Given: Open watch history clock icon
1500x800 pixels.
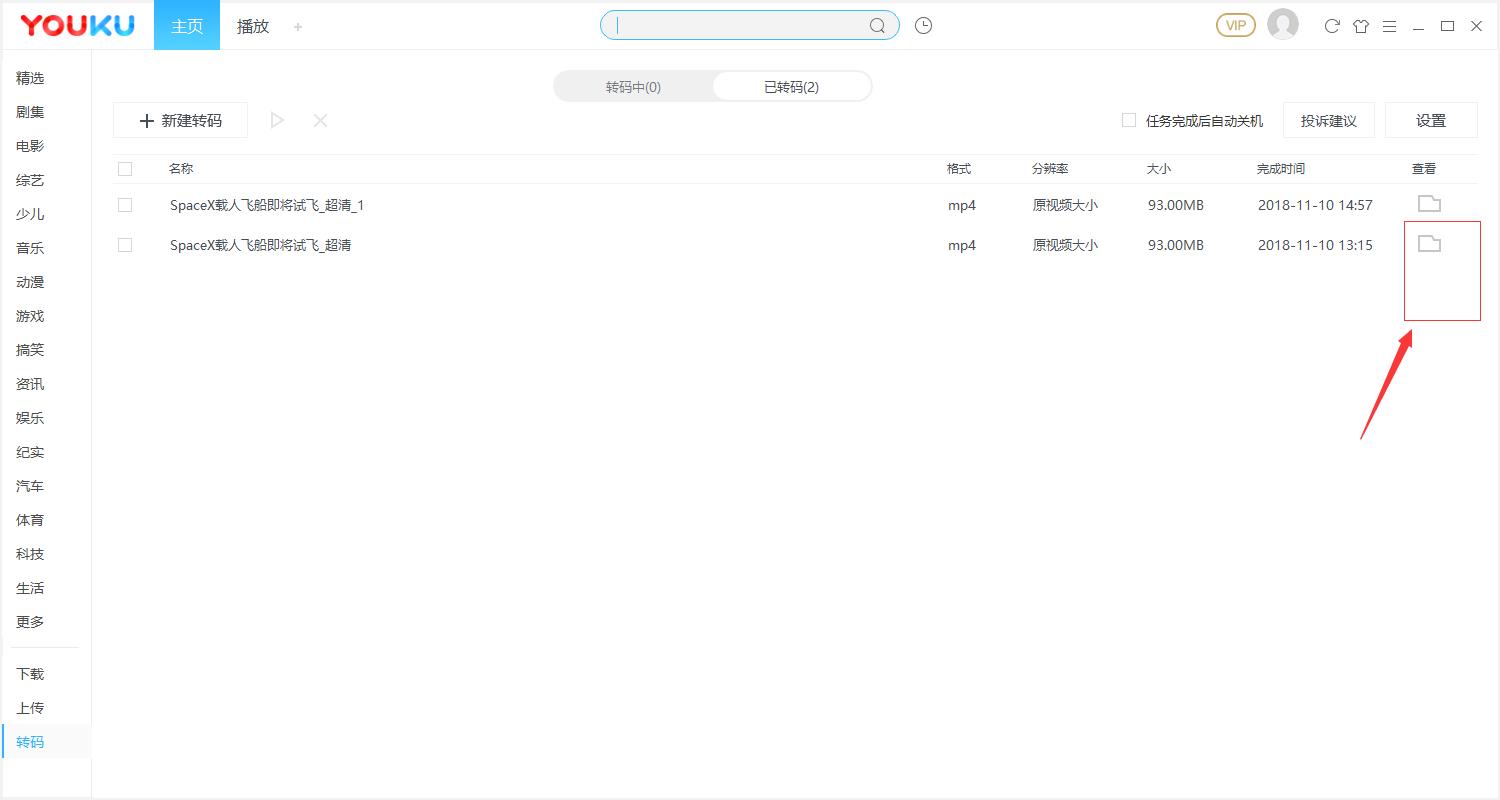Looking at the screenshot, I should point(923,26).
